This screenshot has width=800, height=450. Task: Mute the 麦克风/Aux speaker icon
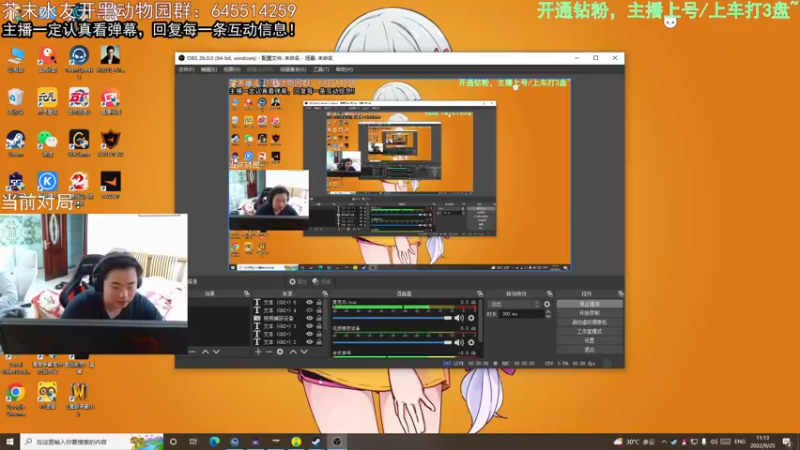click(459, 318)
